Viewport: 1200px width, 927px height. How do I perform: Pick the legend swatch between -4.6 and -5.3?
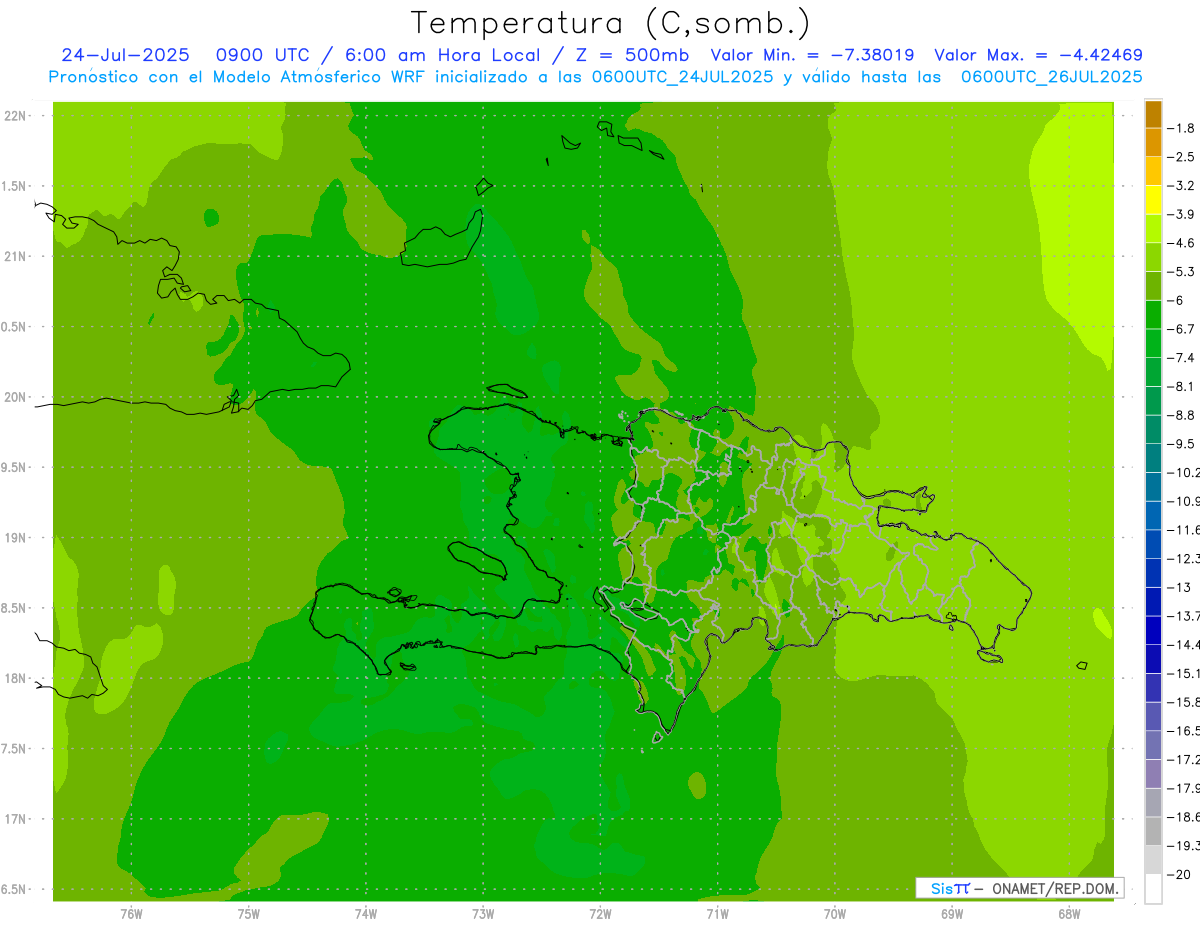[x=1153, y=257]
